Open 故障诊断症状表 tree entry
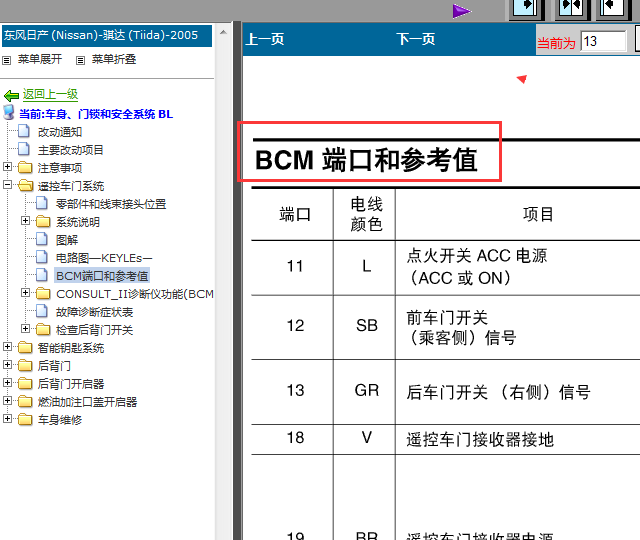This screenshot has height=540, width=640. point(95,311)
